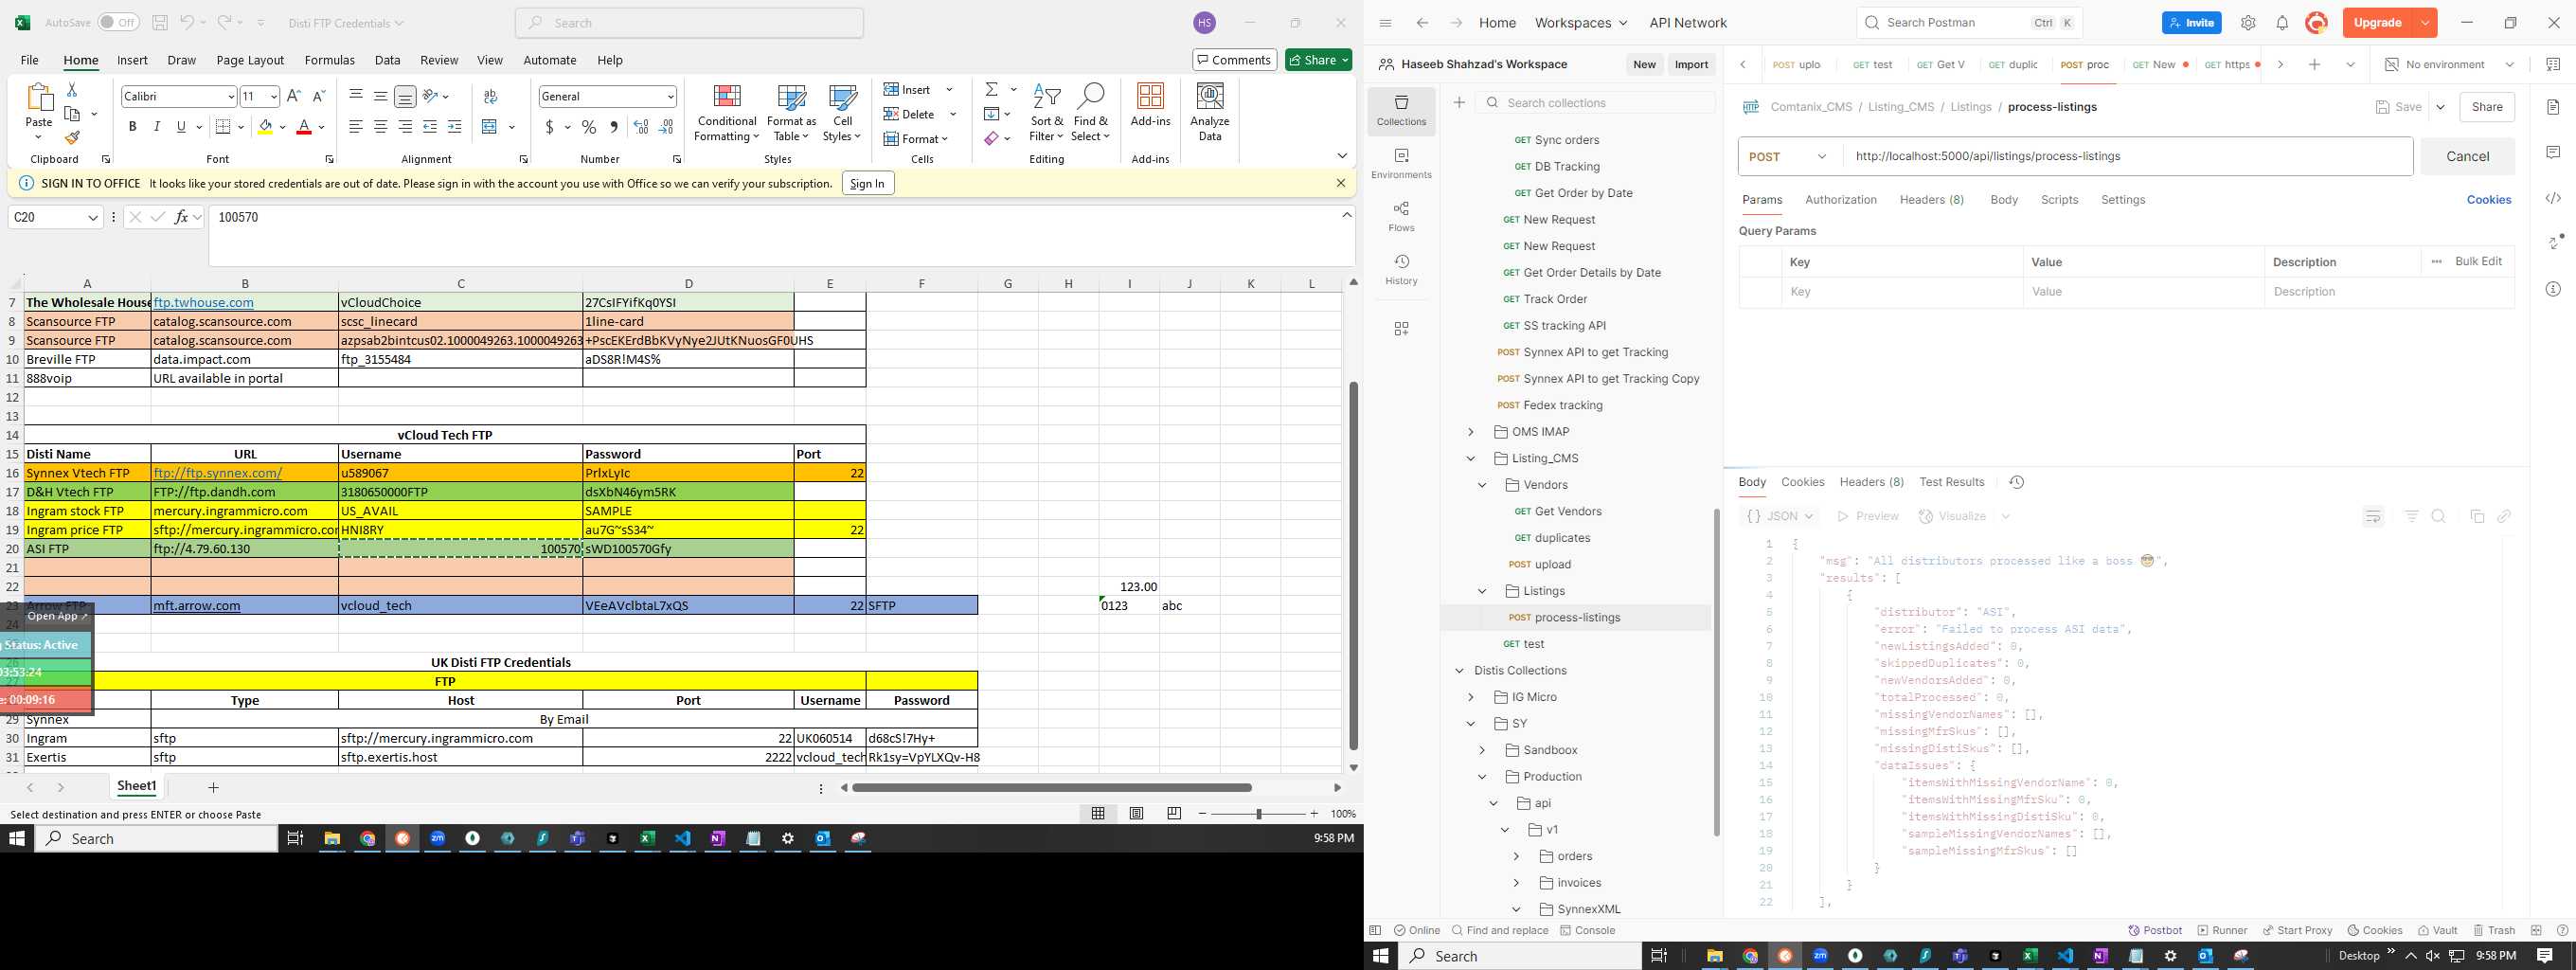
Task: Search the Postman response body
Action: pyautogui.click(x=2439, y=516)
